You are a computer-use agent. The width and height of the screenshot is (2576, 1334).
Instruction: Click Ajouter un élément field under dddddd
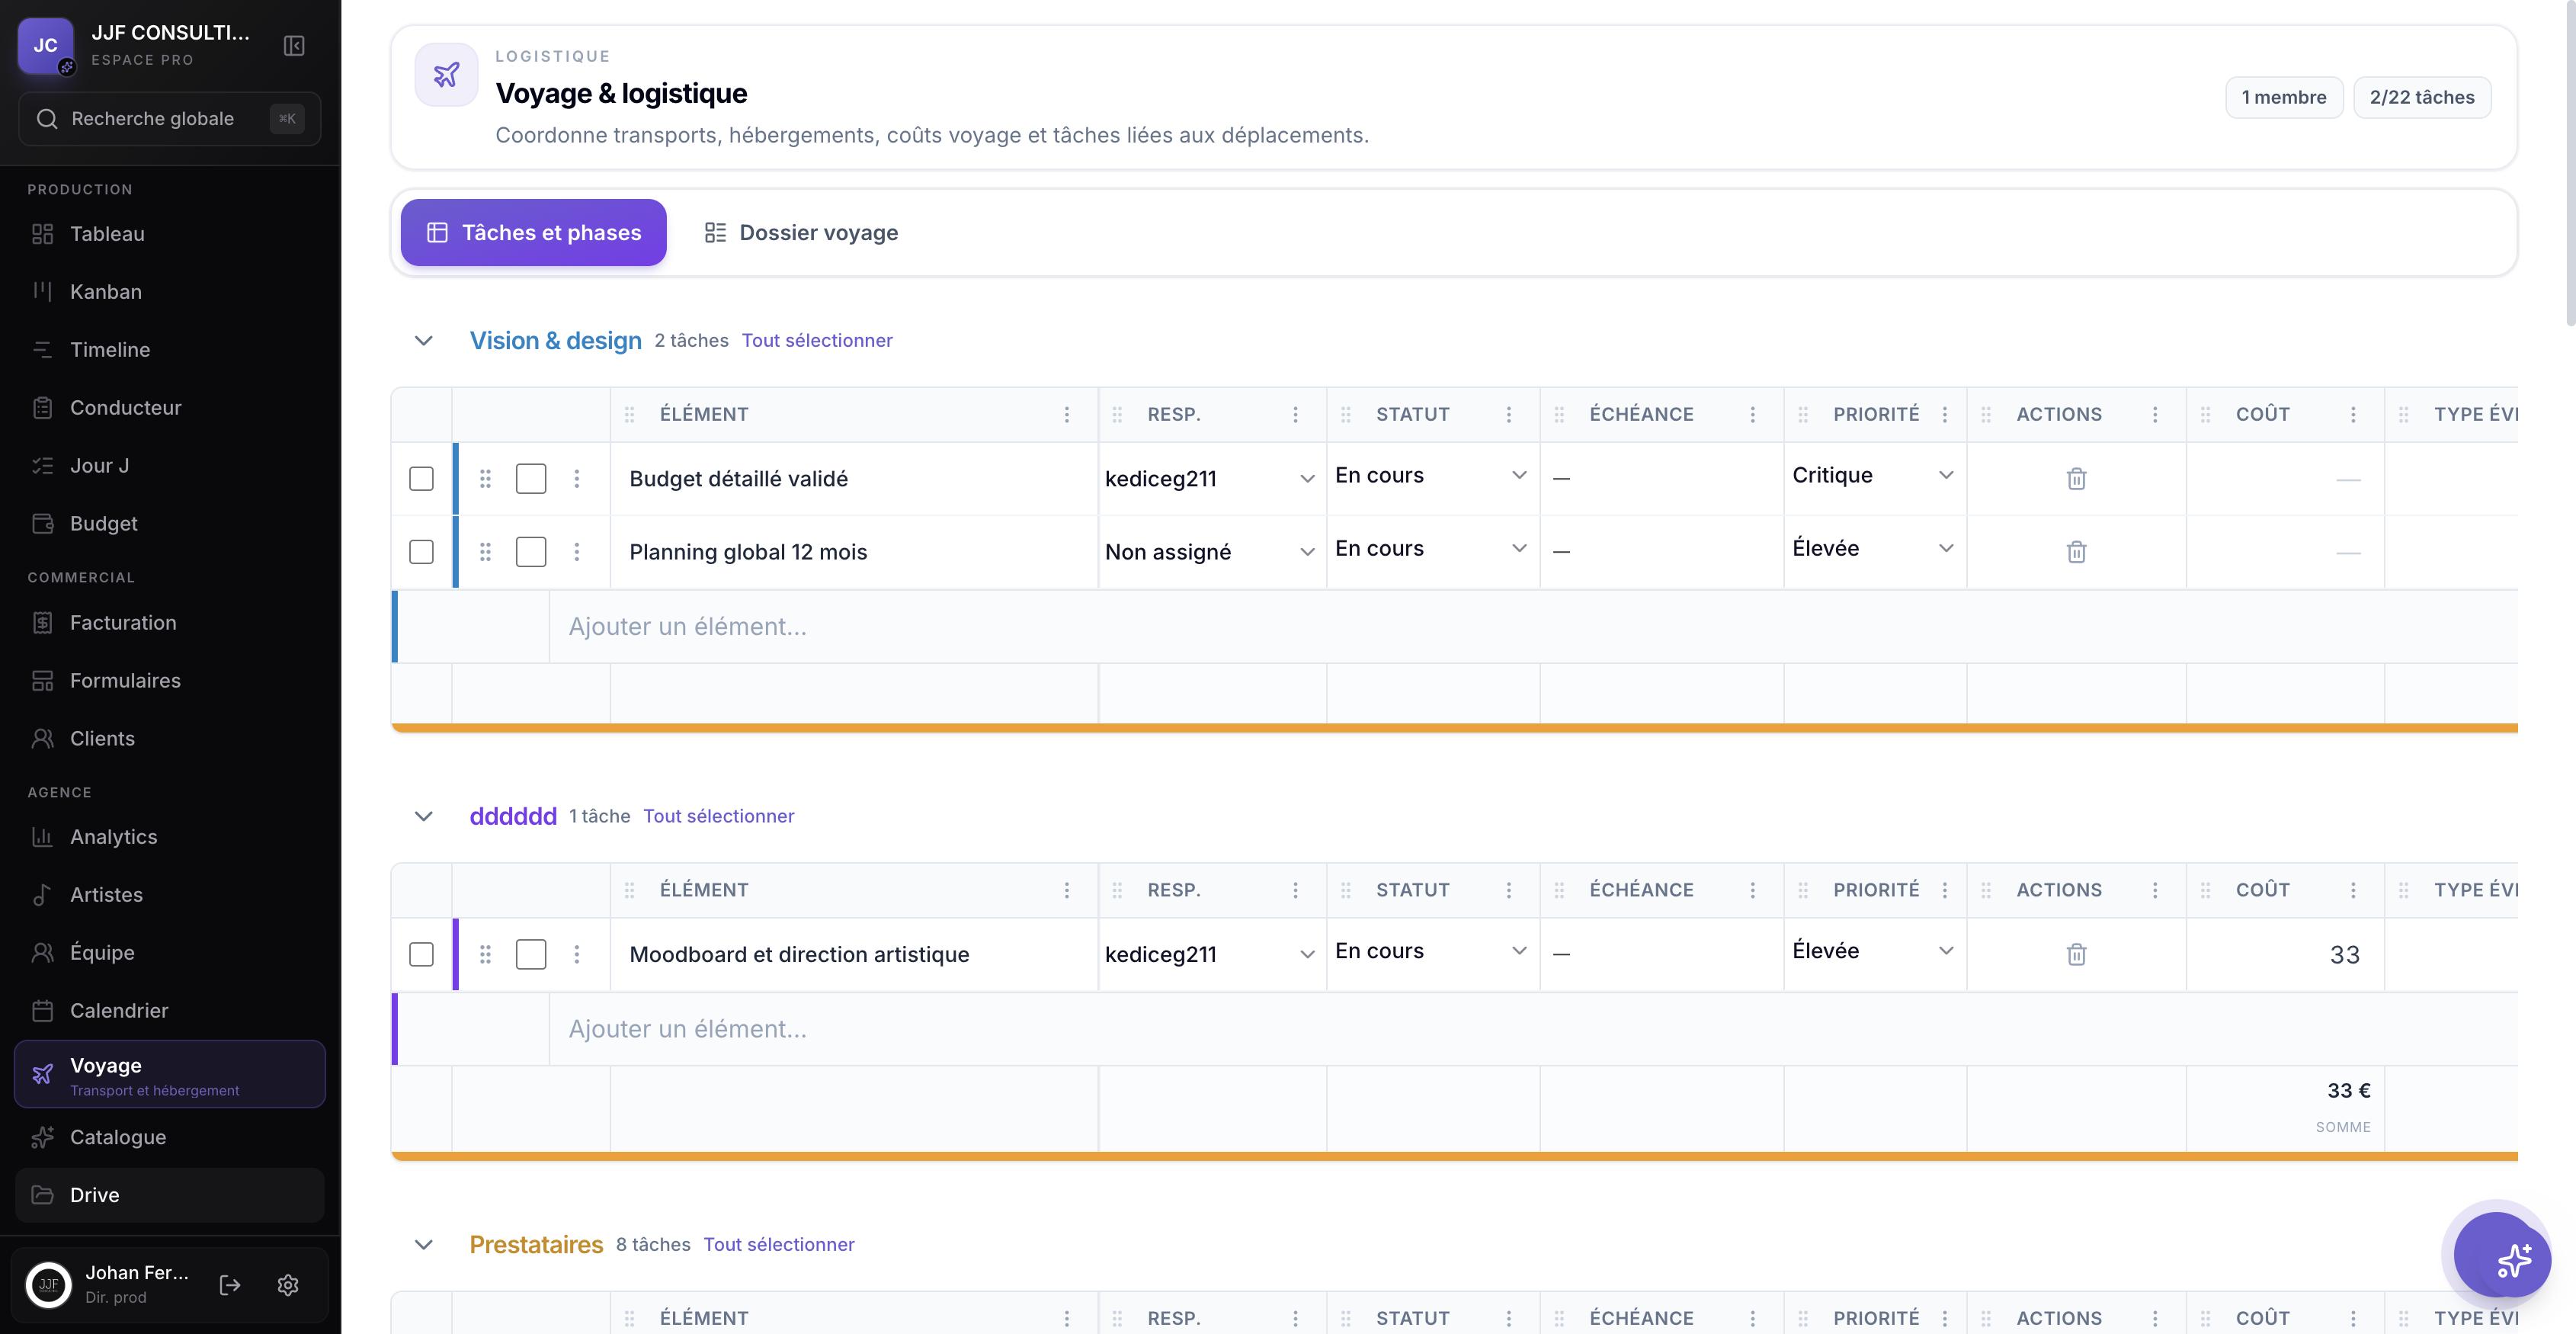[x=1533, y=1029]
